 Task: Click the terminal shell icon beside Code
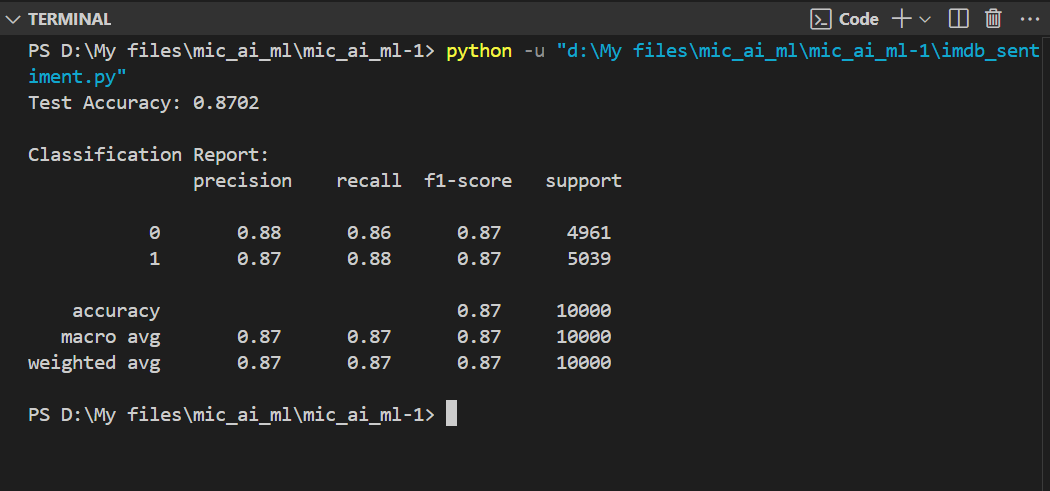tap(821, 19)
